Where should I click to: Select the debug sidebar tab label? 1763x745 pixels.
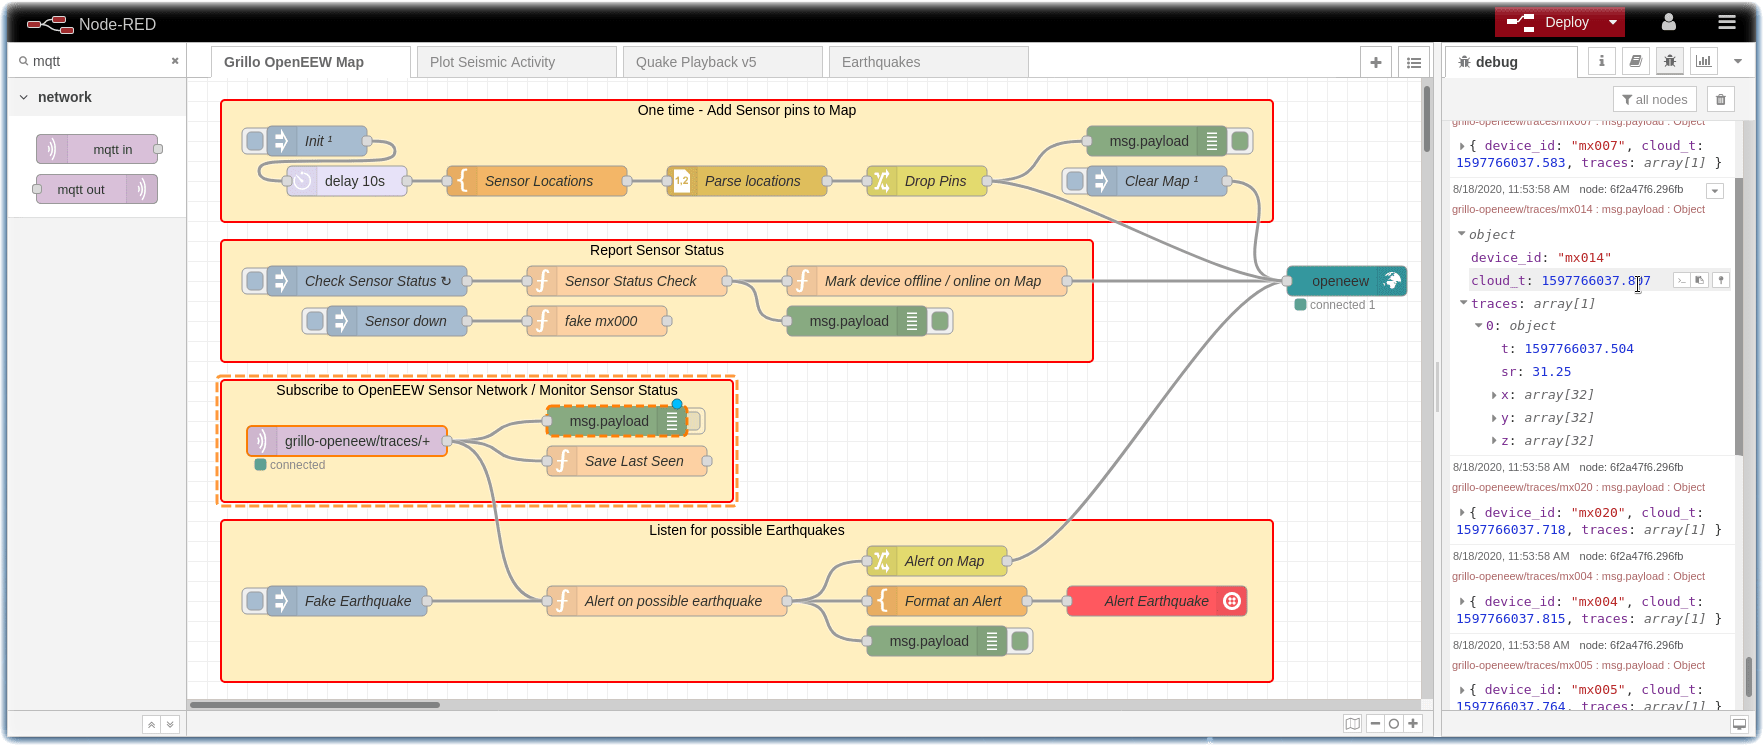coord(1511,62)
